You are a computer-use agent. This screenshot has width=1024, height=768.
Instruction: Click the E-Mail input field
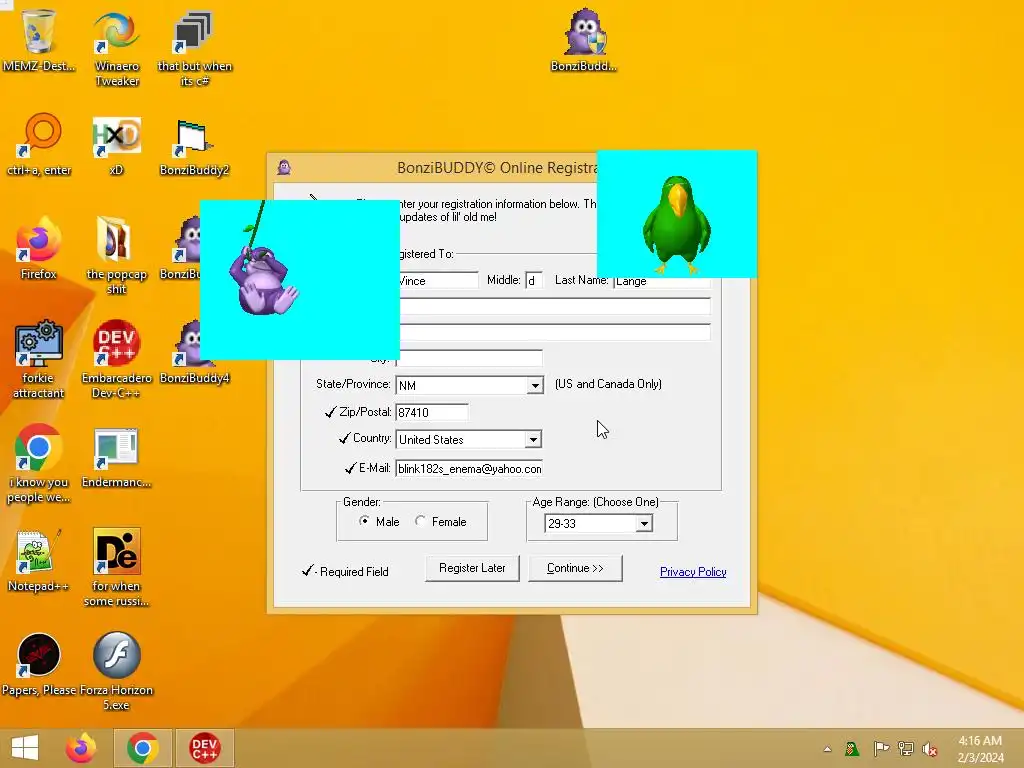469,469
